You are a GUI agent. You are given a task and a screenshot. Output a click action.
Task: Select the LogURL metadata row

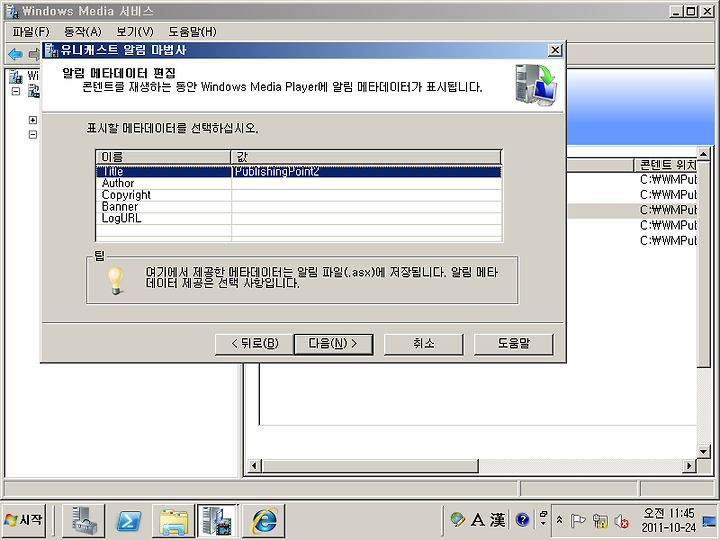pos(298,219)
